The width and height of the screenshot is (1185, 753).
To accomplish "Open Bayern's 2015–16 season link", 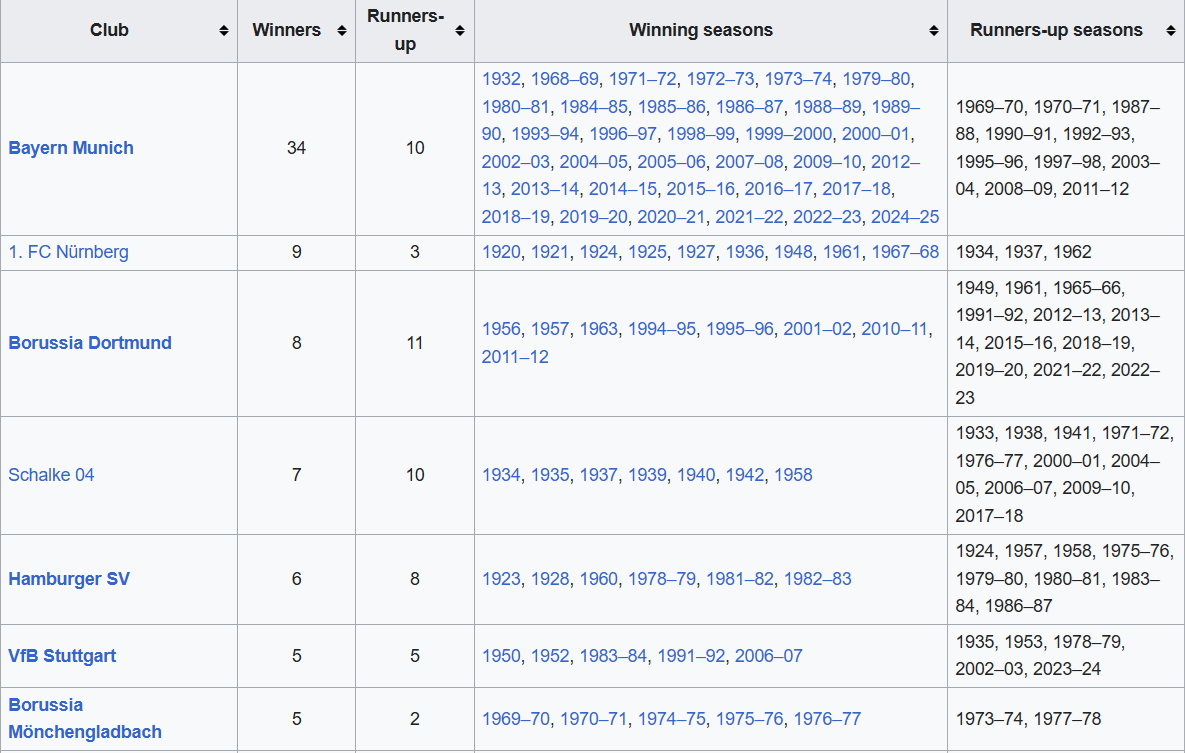I will 700,189.
